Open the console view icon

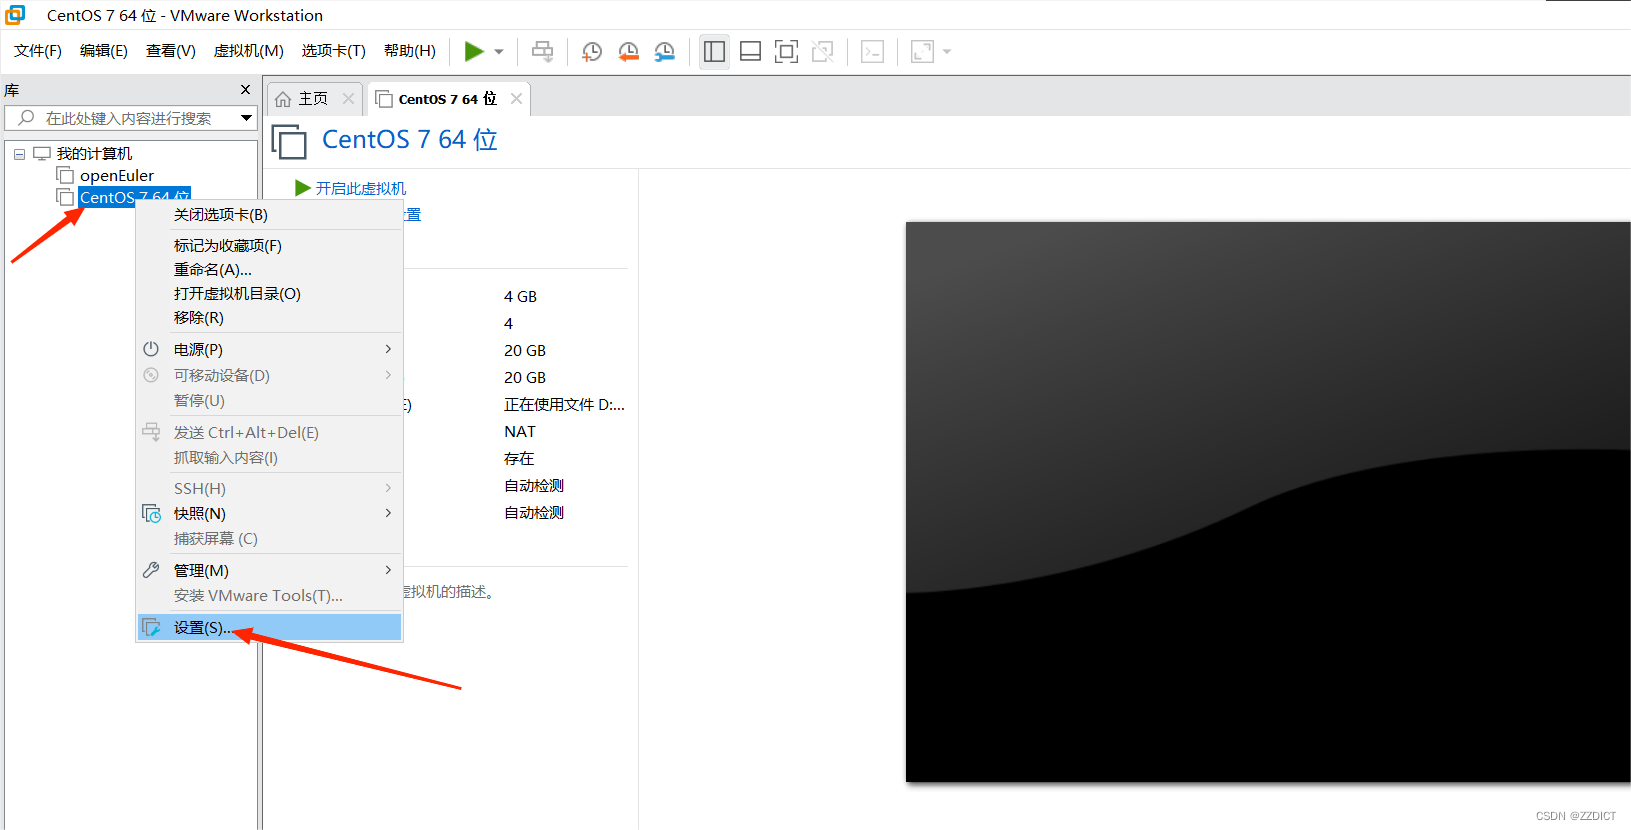872,51
